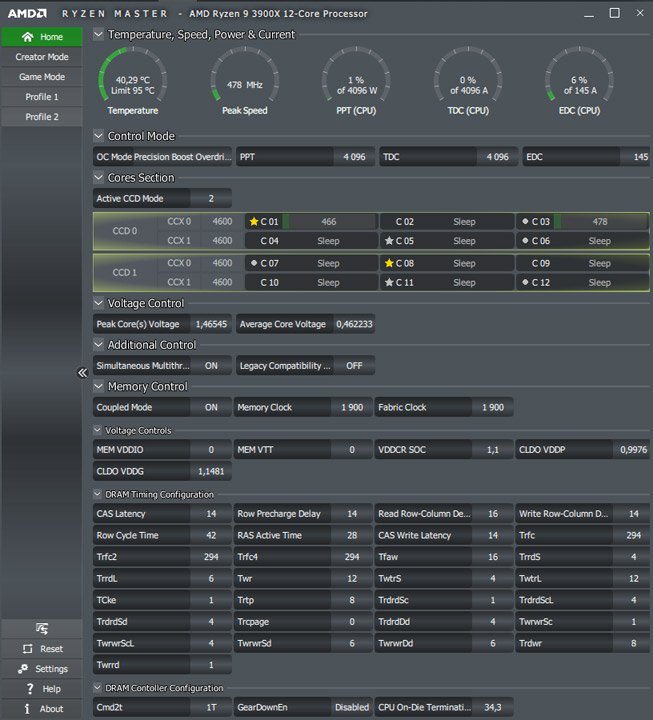Select the CCD 0 block

click(125, 231)
